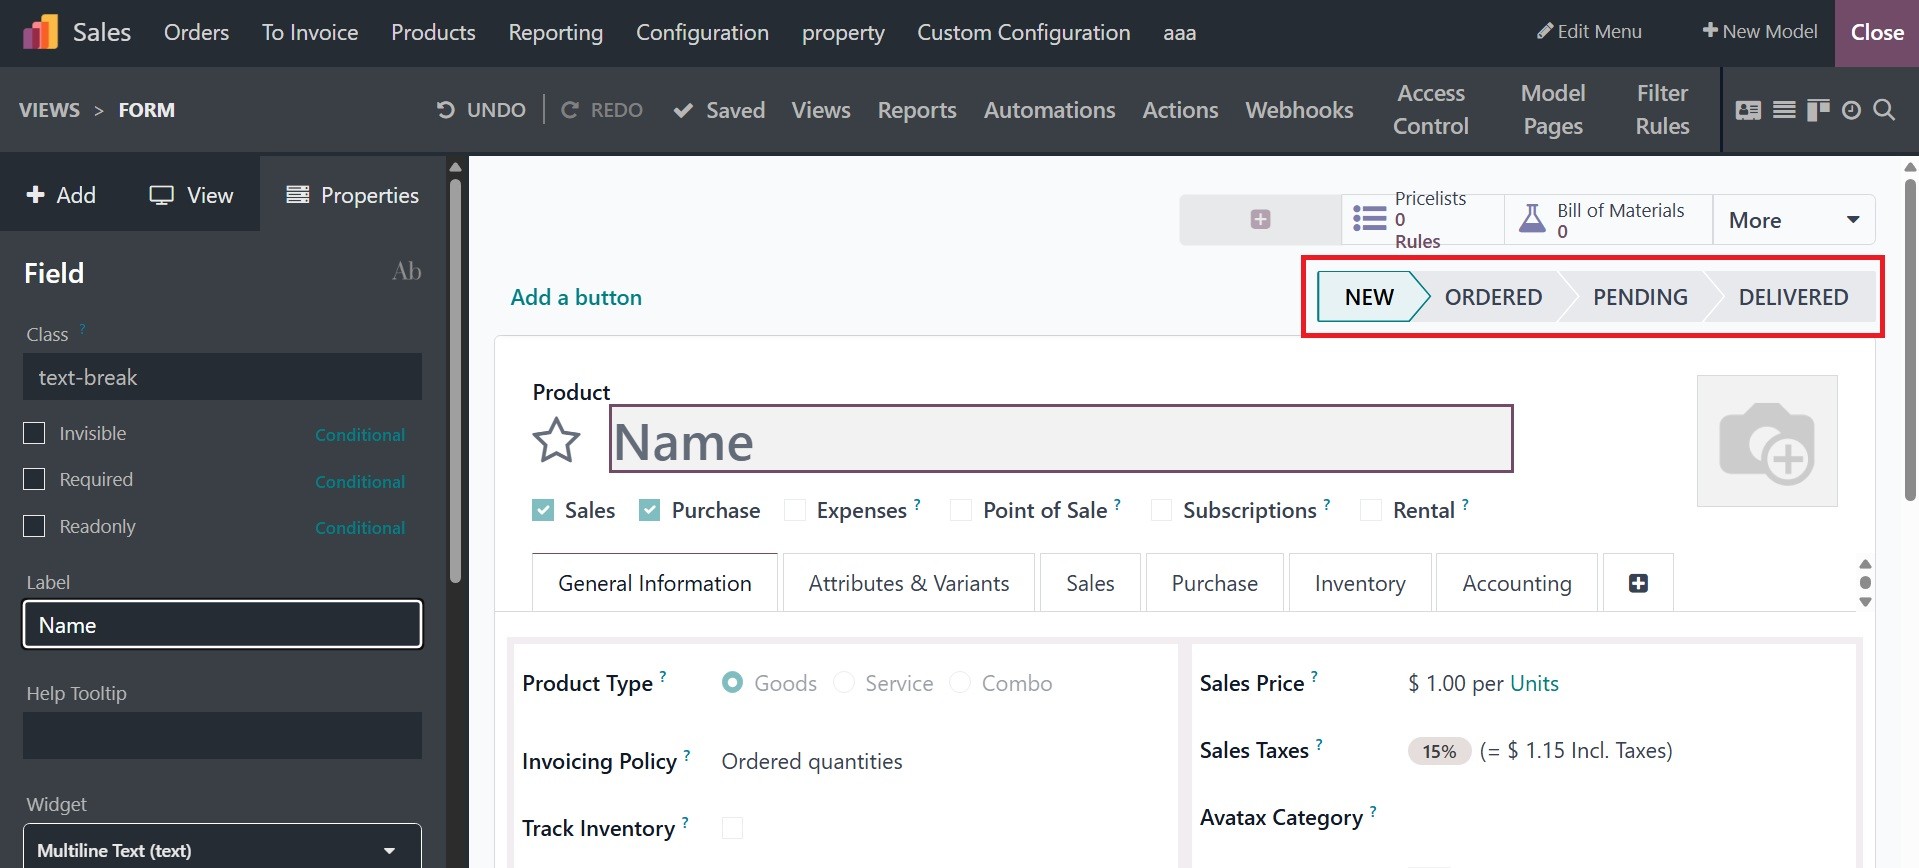Check the Subscriptions checkbox
Image resolution: width=1919 pixels, height=868 pixels.
(x=1161, y=510)
